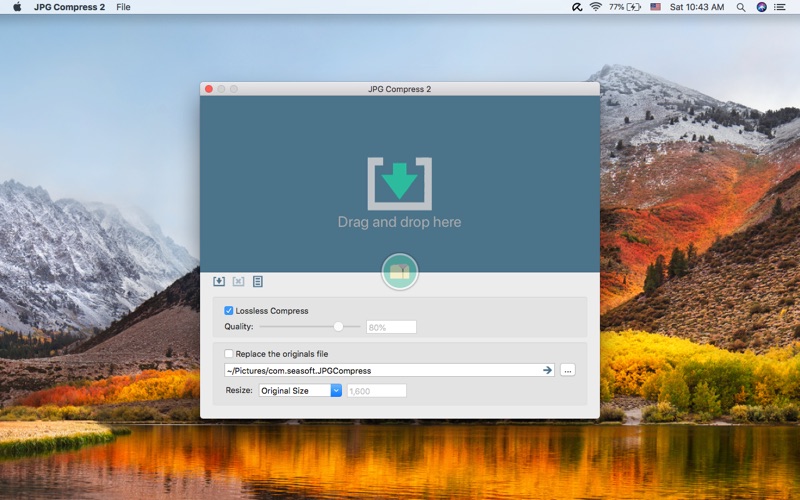
Task: Open the JPG Compress 2 app menu
Action: click(x=69, y=7)
